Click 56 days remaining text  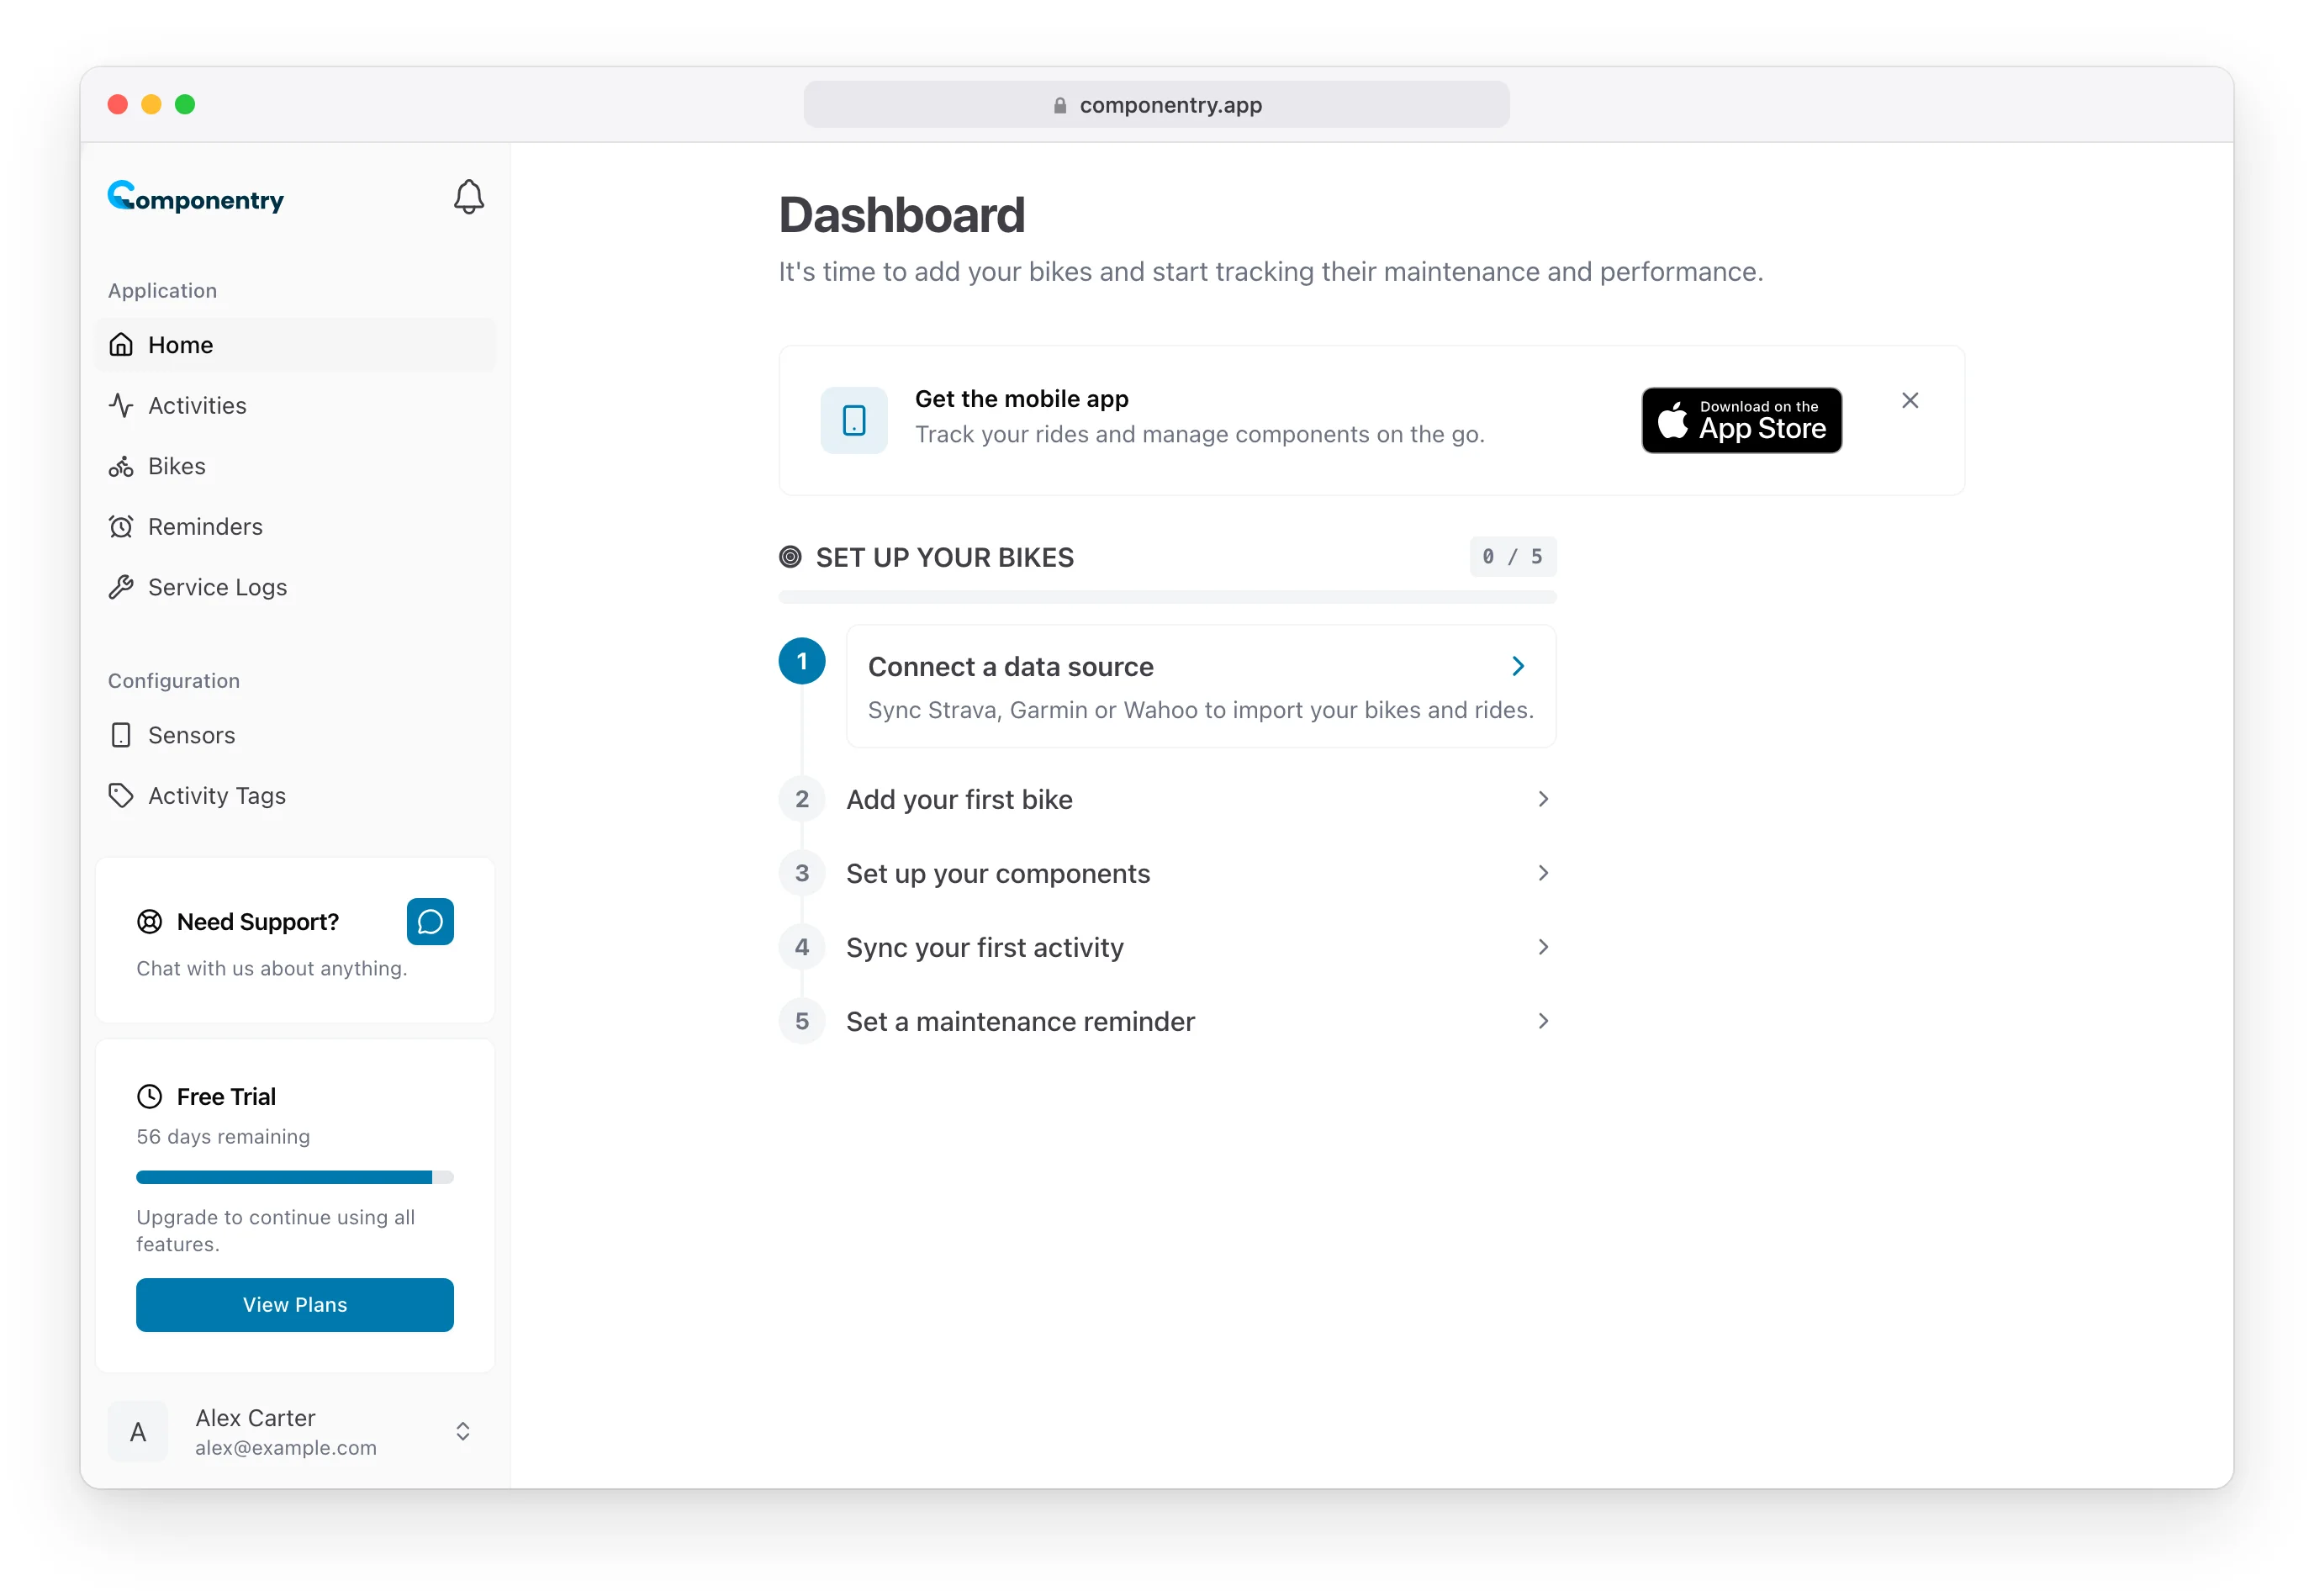(223, 1136)
